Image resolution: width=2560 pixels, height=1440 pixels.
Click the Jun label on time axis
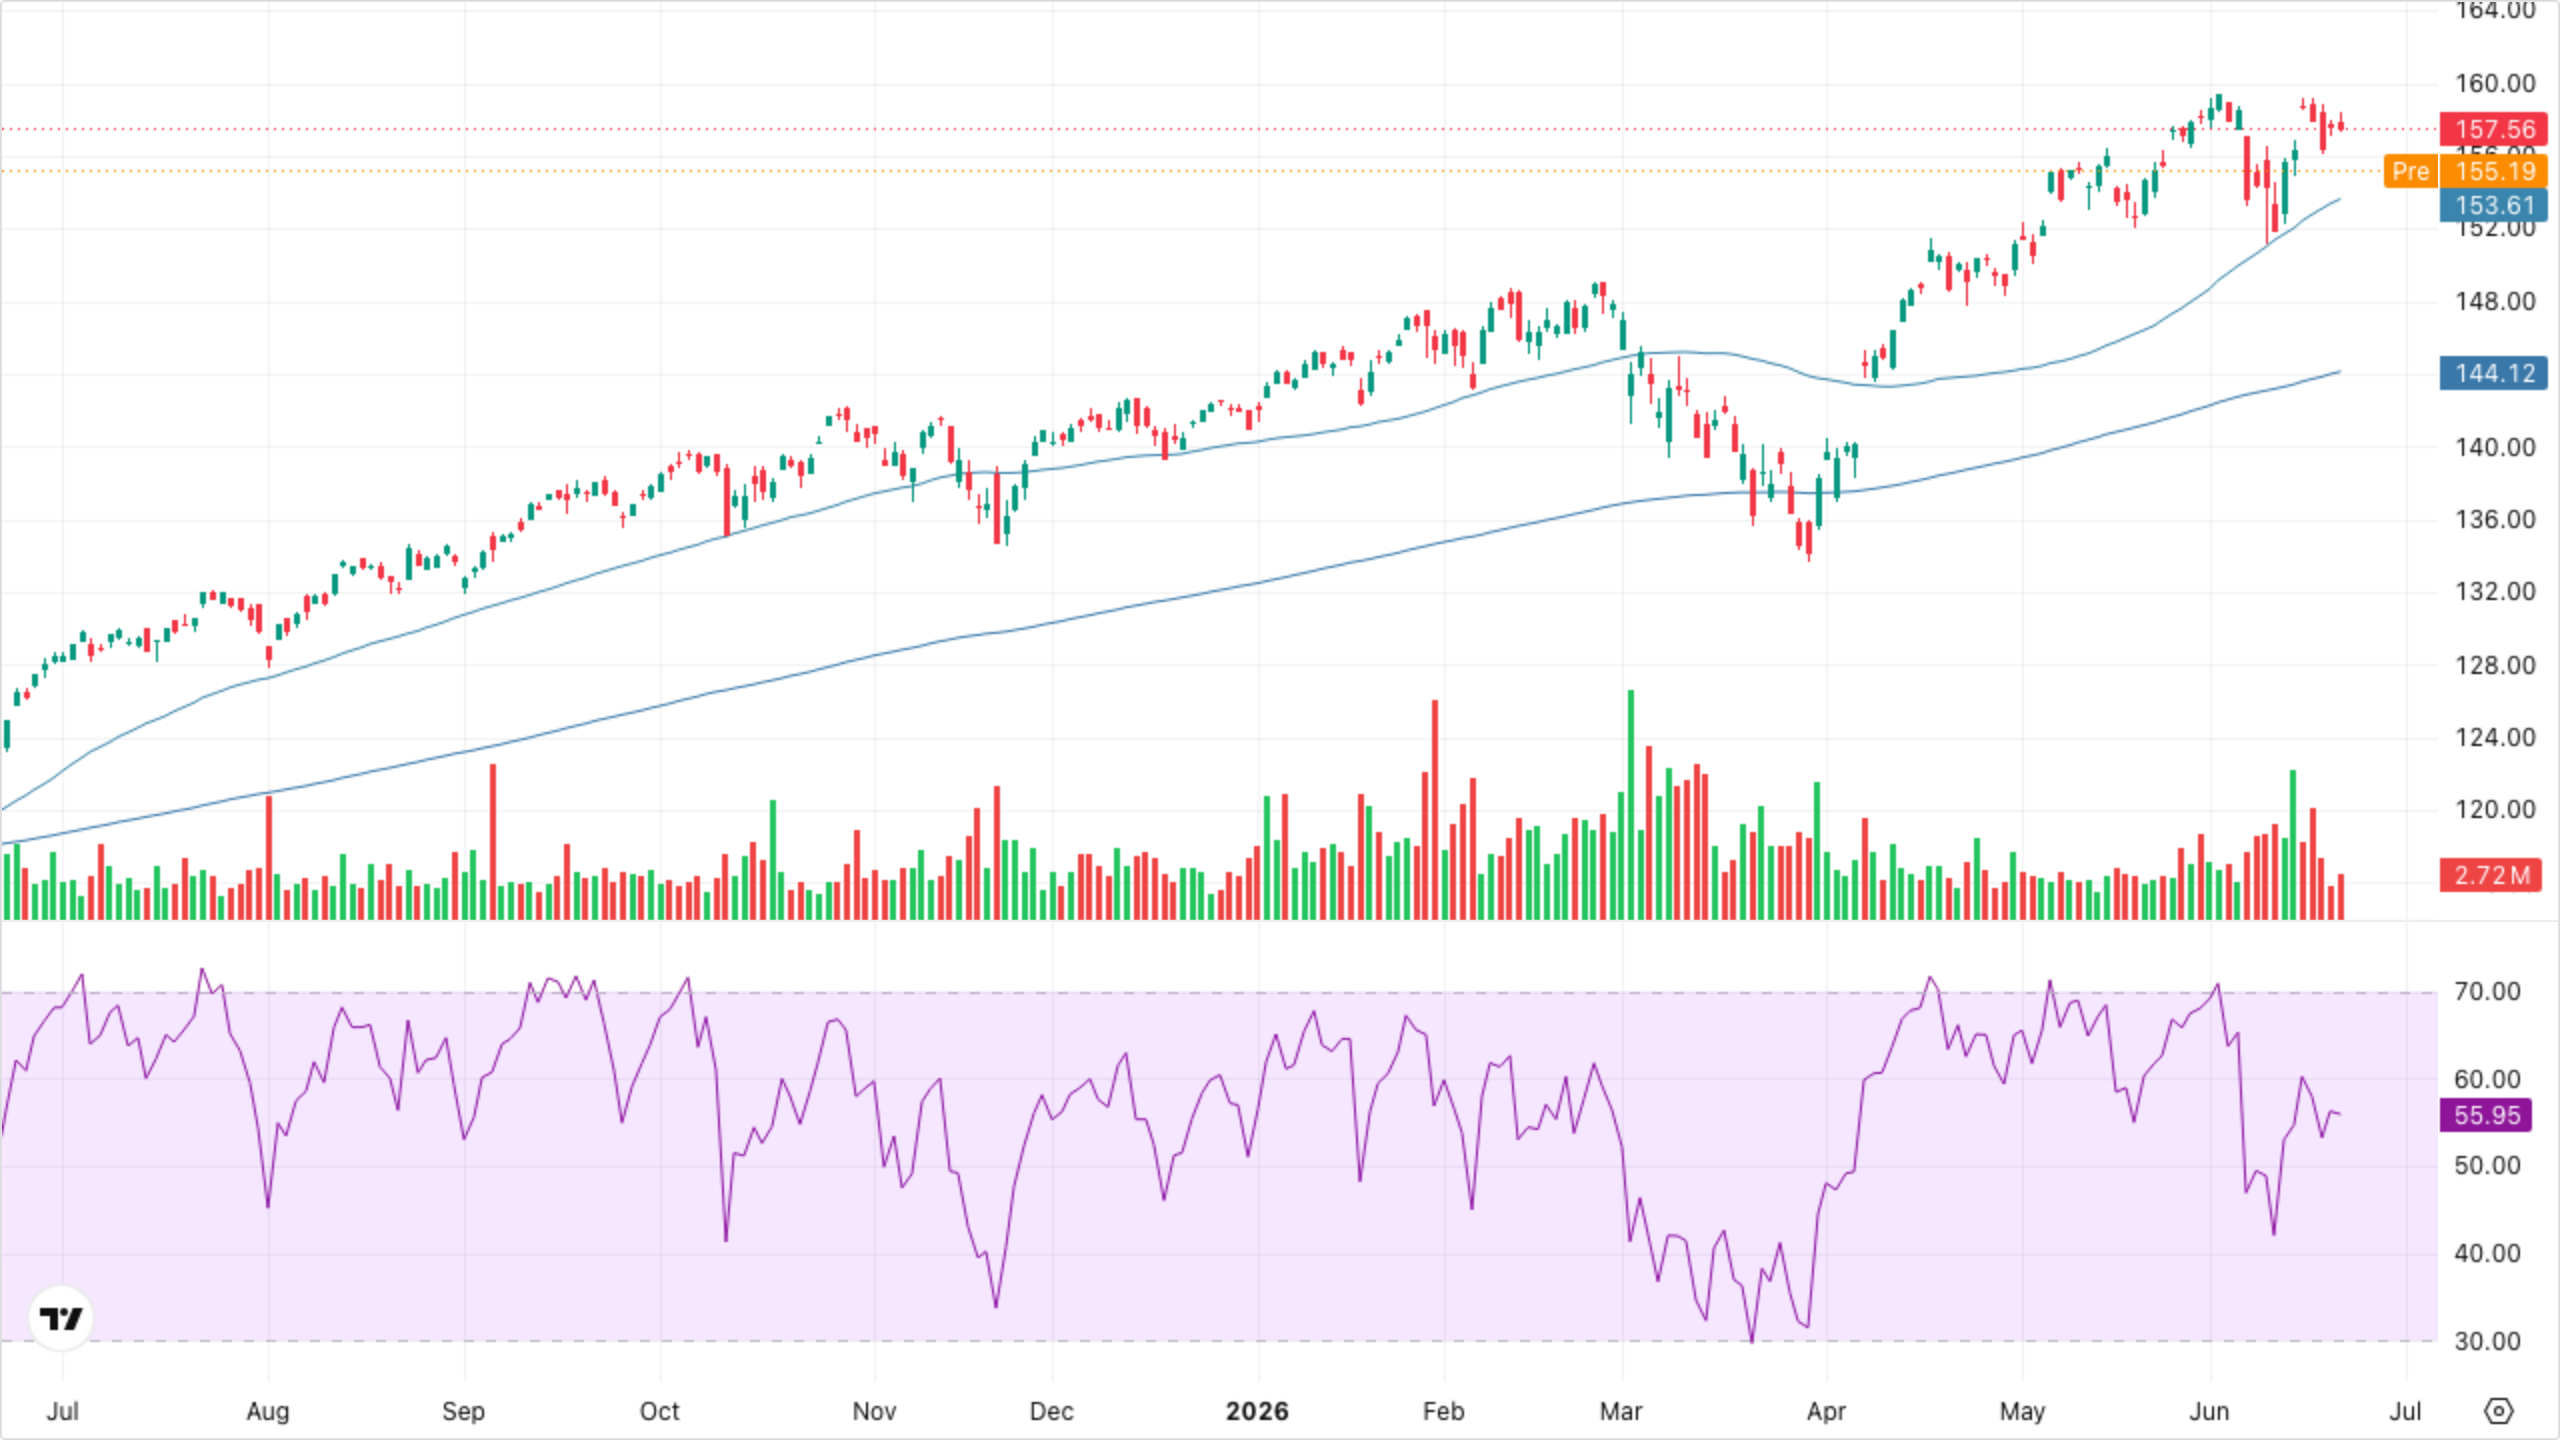point(2209,1411)
